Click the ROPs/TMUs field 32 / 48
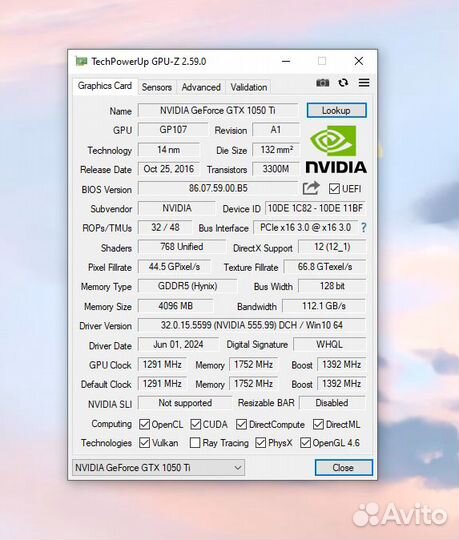Image resolution: width=459 pixels, height=540 pixels. (x=165, y=228)
